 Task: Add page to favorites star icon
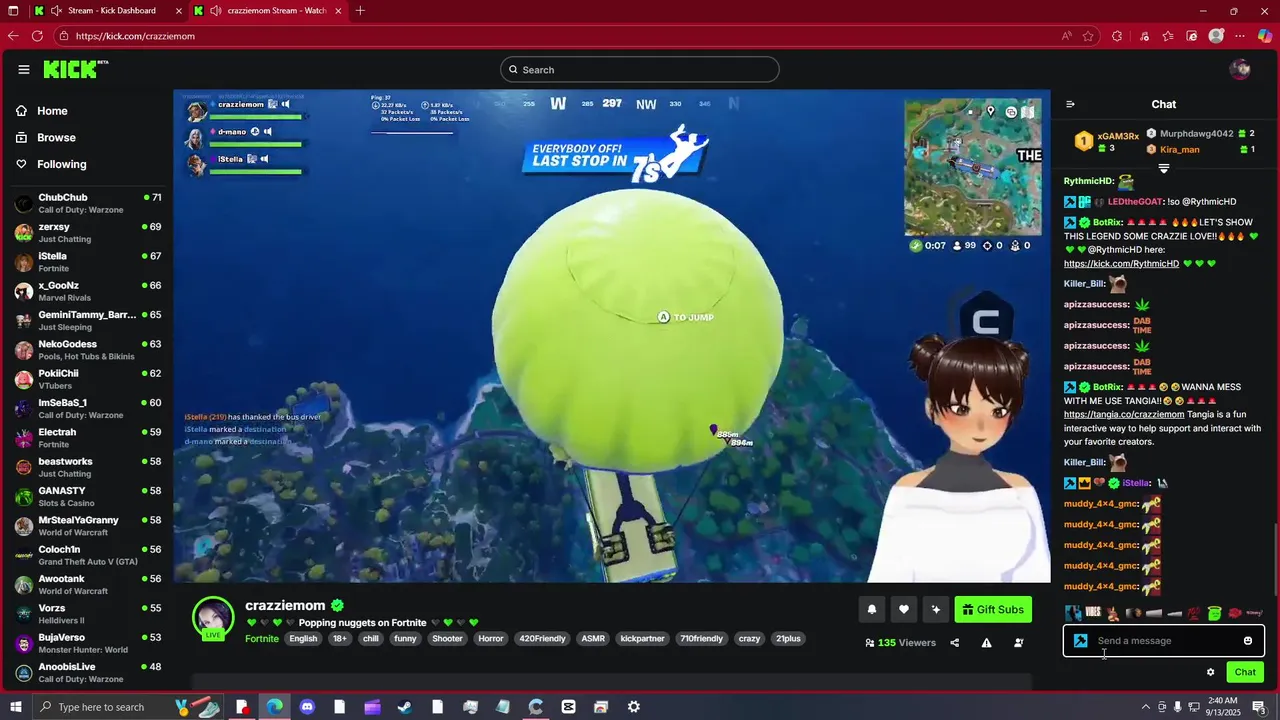click(x=1089, y=36)
